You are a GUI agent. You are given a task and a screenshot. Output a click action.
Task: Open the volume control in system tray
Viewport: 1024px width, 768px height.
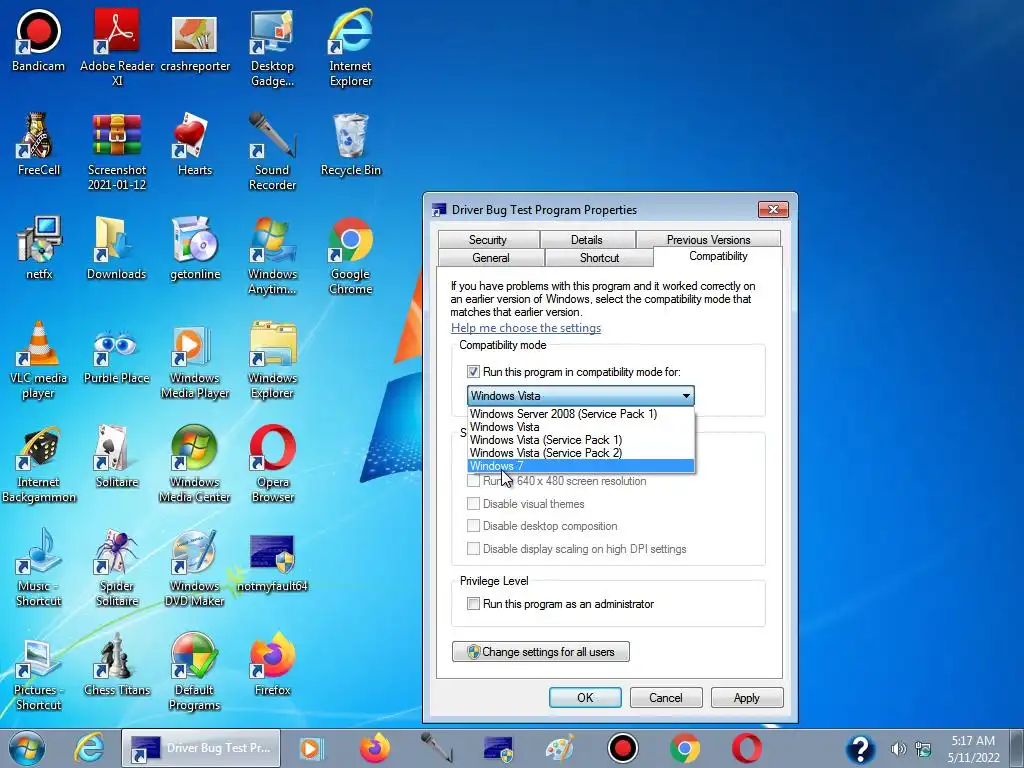click(899, 749)
